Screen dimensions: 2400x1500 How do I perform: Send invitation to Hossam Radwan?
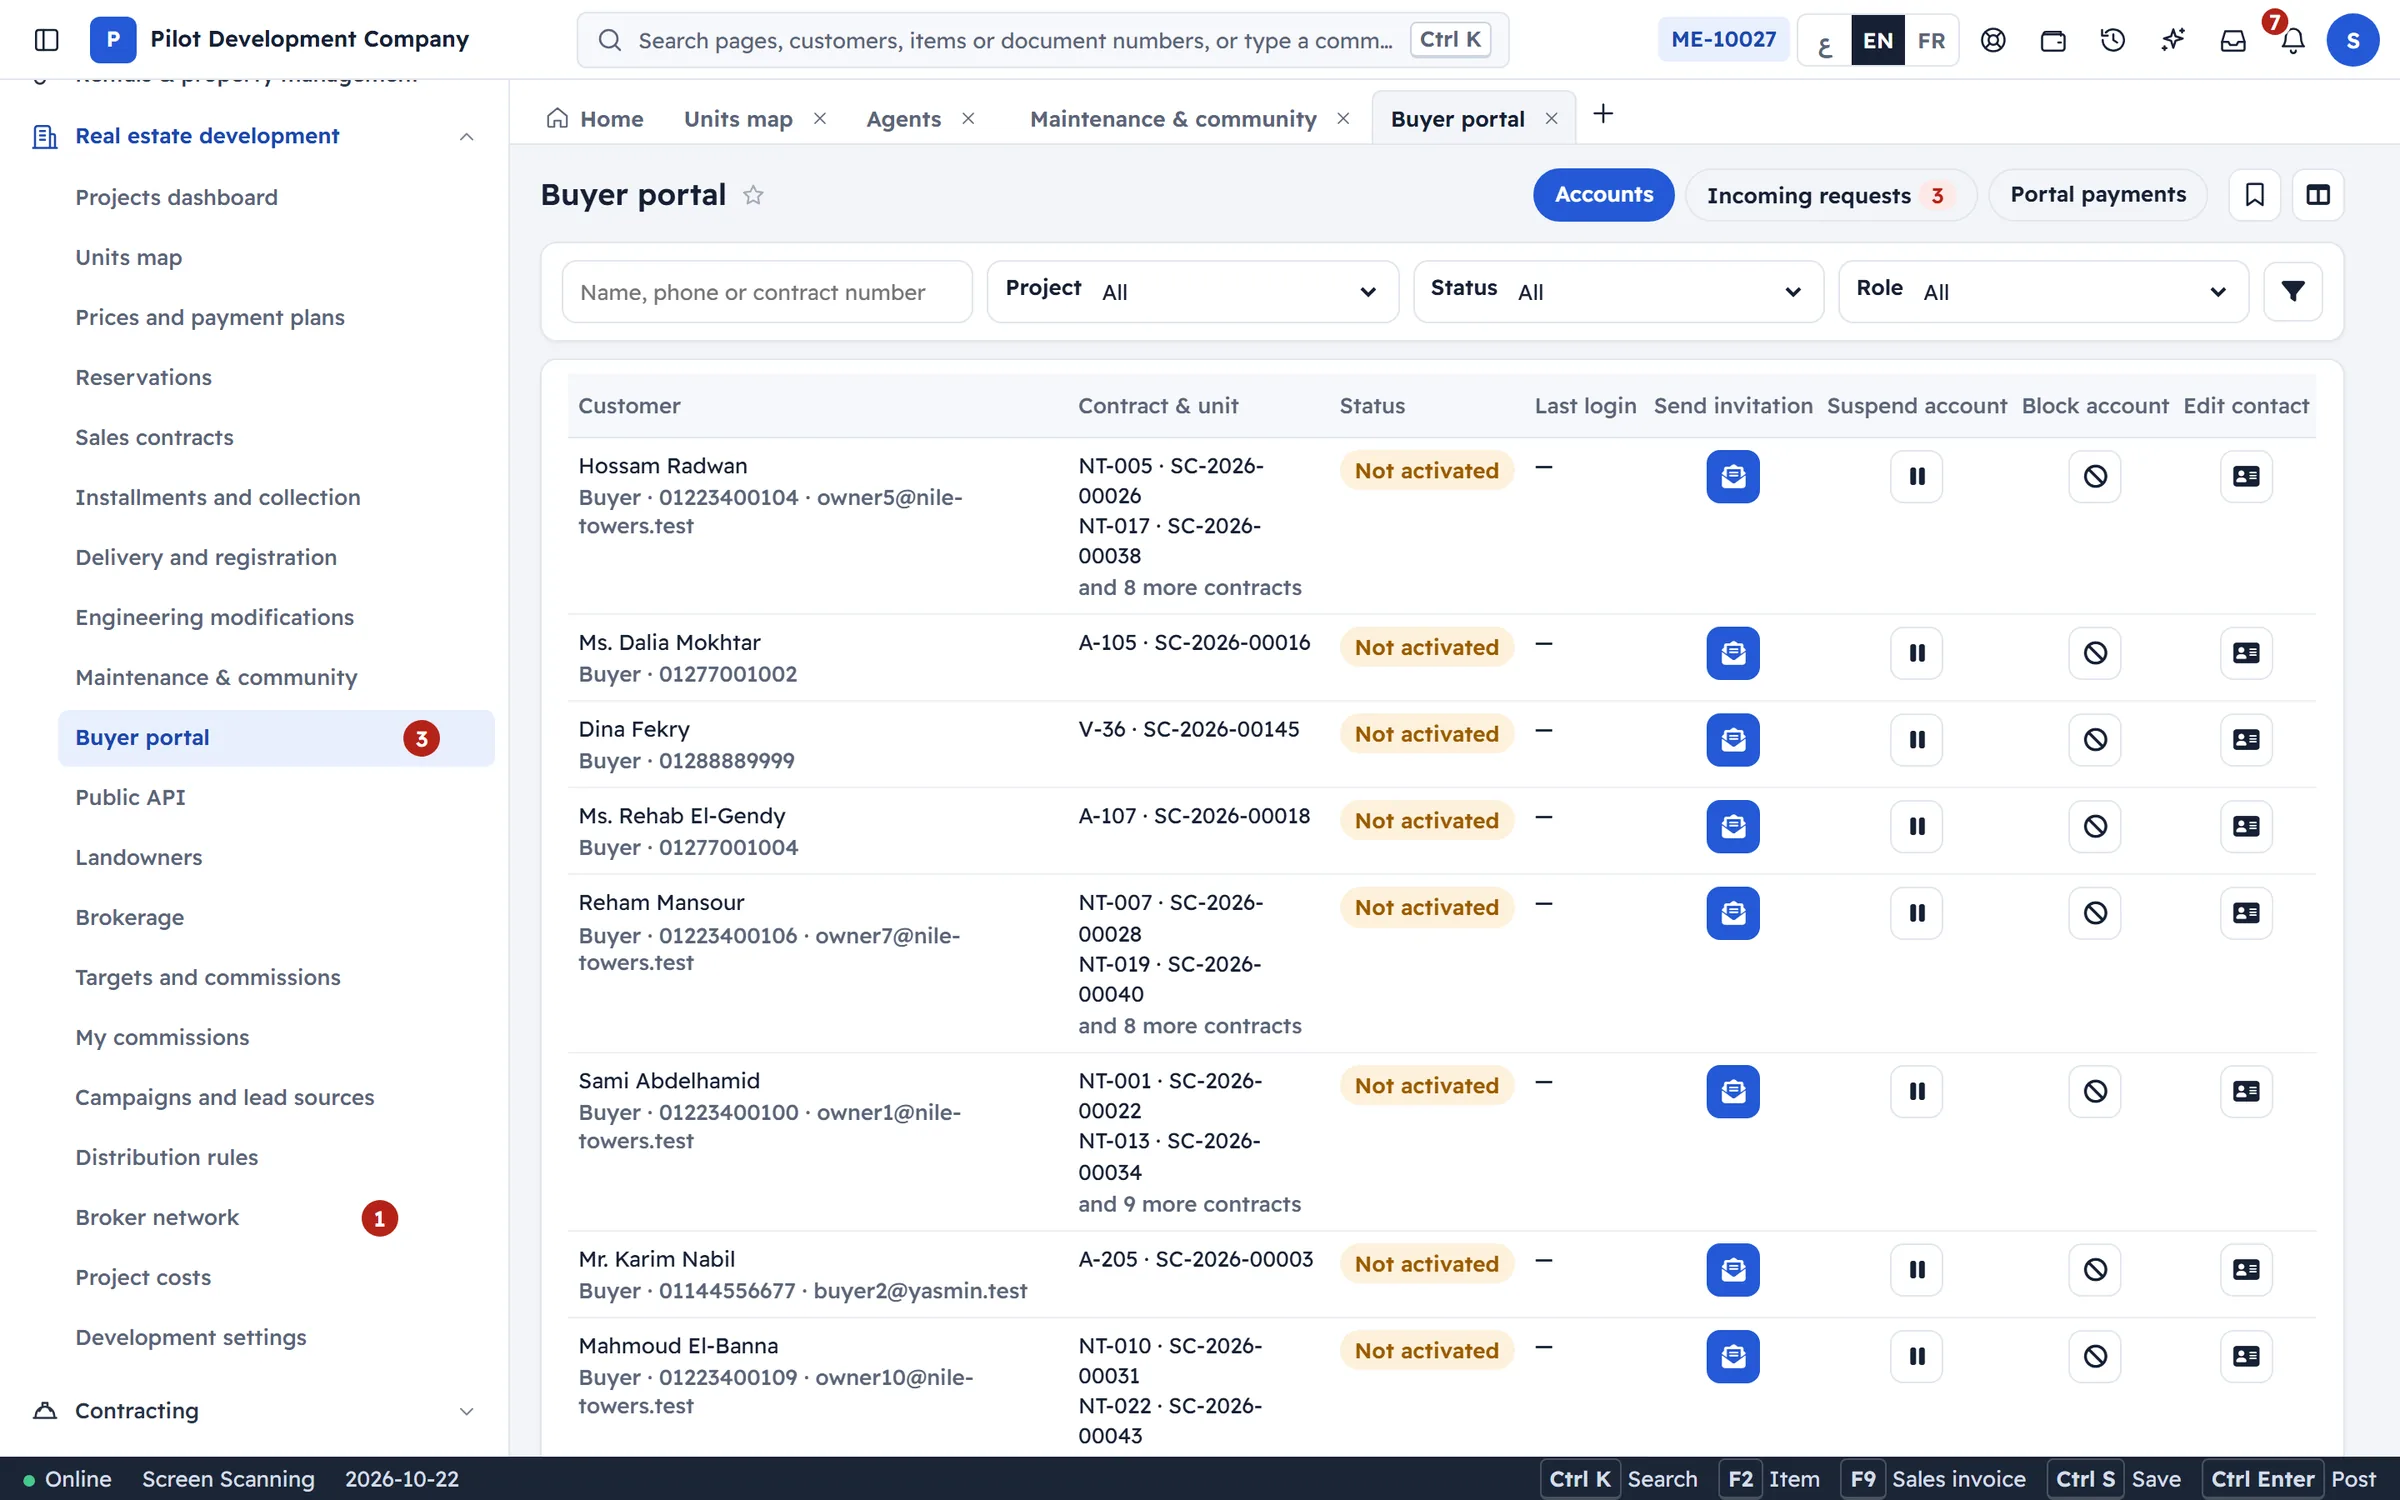(x=1732, y=476)
